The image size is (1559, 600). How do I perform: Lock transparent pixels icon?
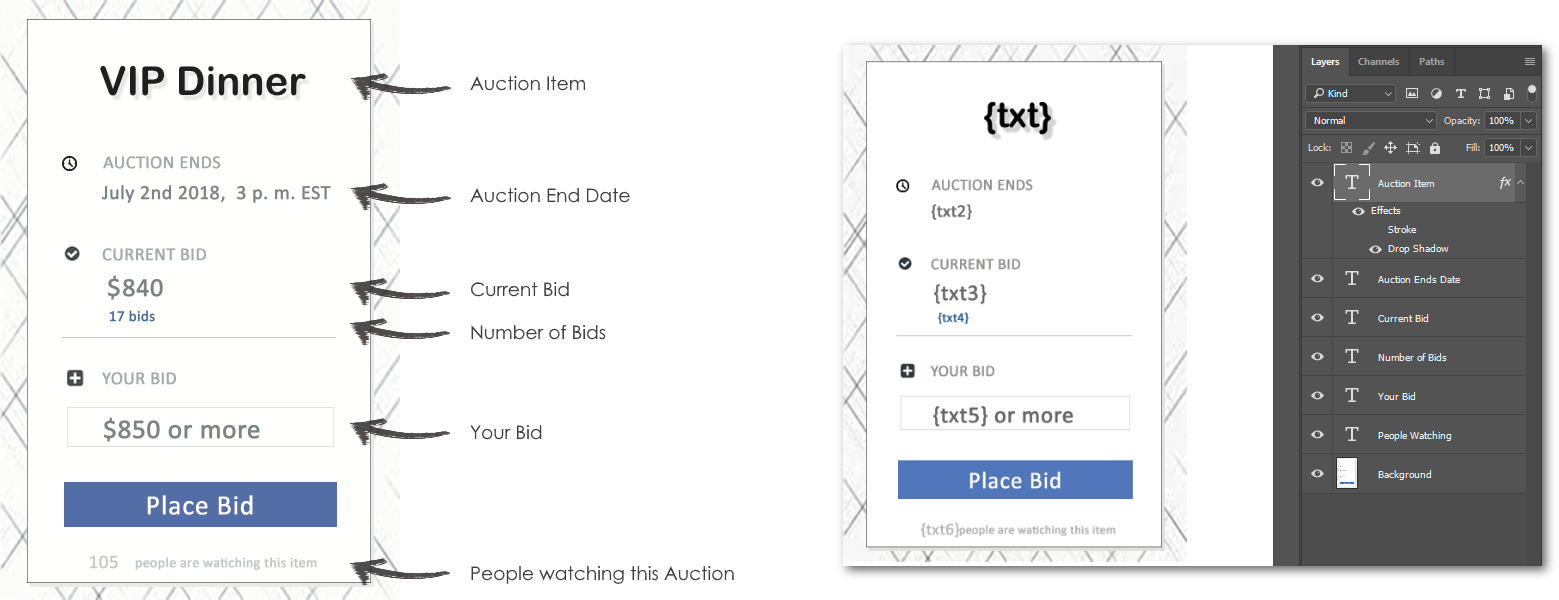[1346, 148]
